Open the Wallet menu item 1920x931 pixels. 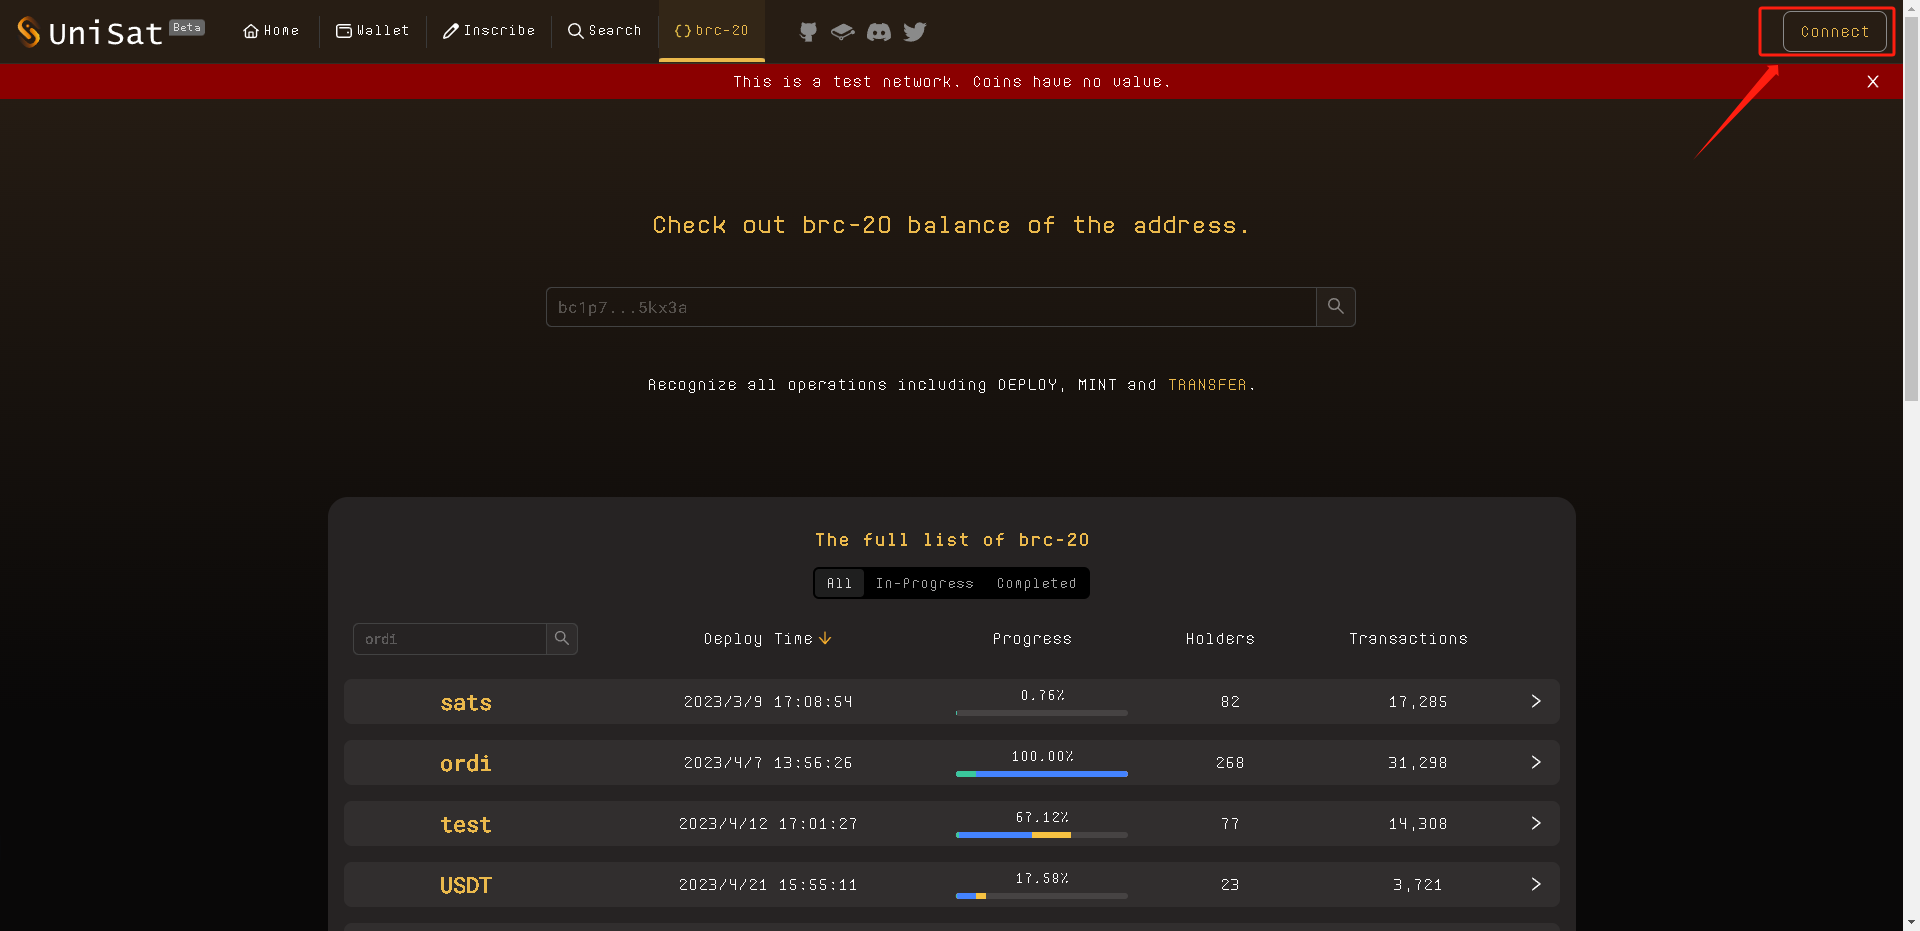(x=373, y=31)
